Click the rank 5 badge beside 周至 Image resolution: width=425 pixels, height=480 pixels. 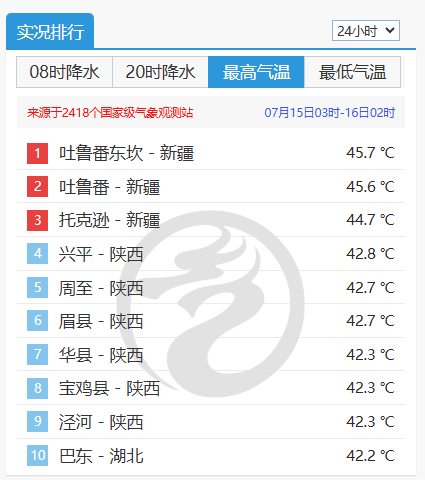[37, 287]
